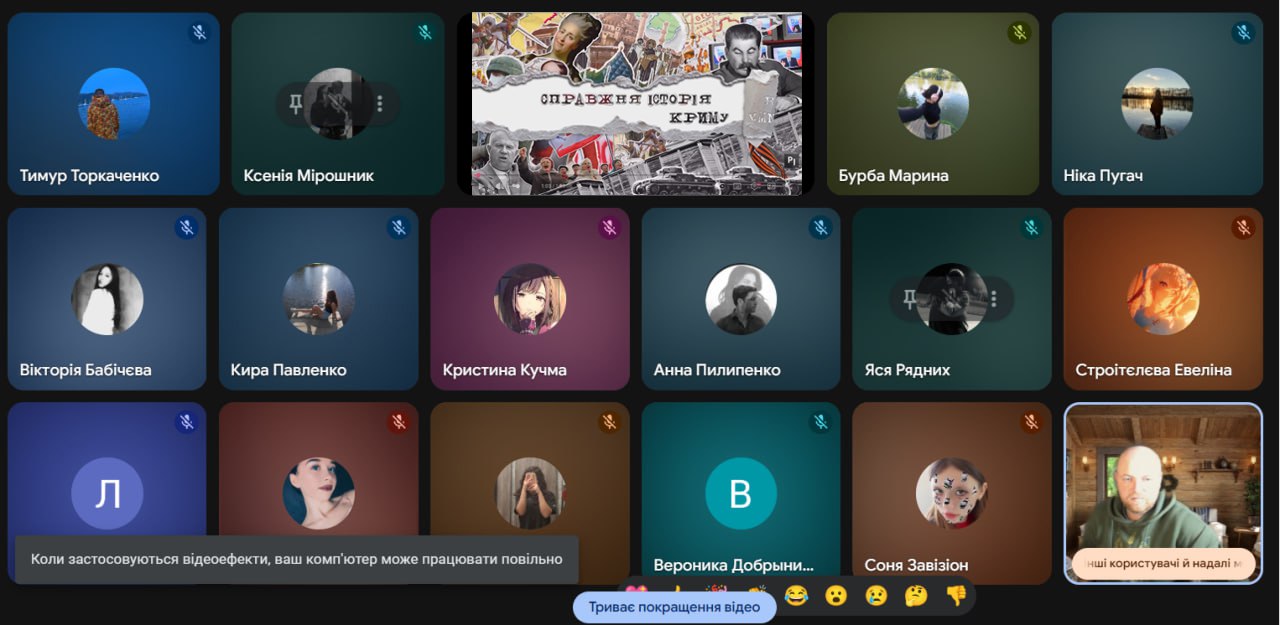Open three-dot menu on Яся Рядних's tile
1280x625 pixels.
(x=994, y=299)
